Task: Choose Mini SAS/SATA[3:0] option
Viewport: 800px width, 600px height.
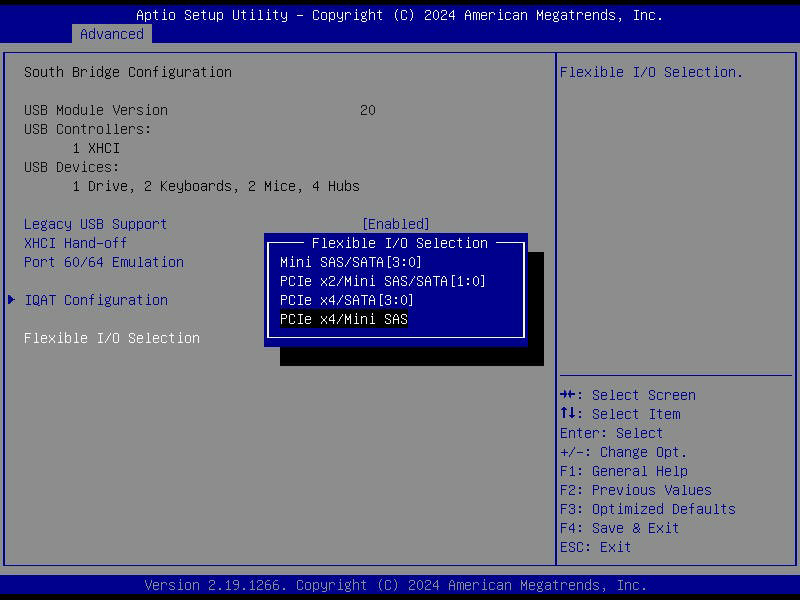Action: [x=344, y=262]
